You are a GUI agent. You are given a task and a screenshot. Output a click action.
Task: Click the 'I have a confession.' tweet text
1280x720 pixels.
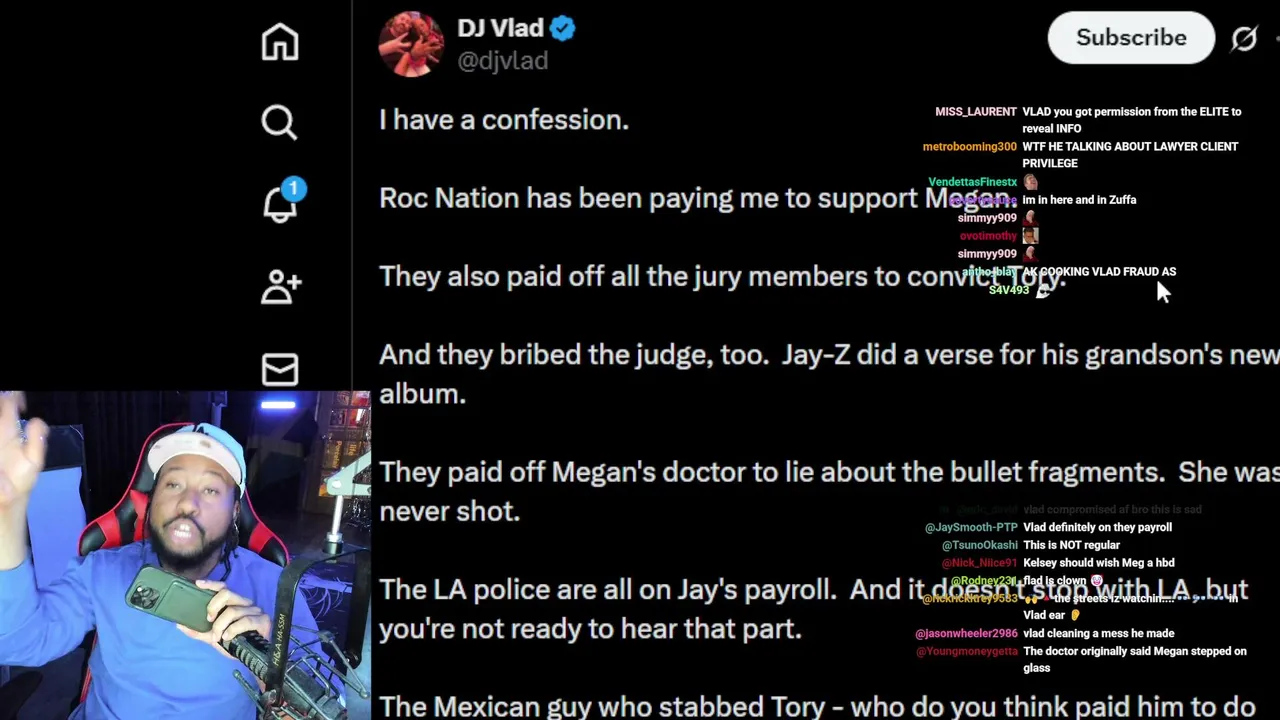tap(504, 120)
